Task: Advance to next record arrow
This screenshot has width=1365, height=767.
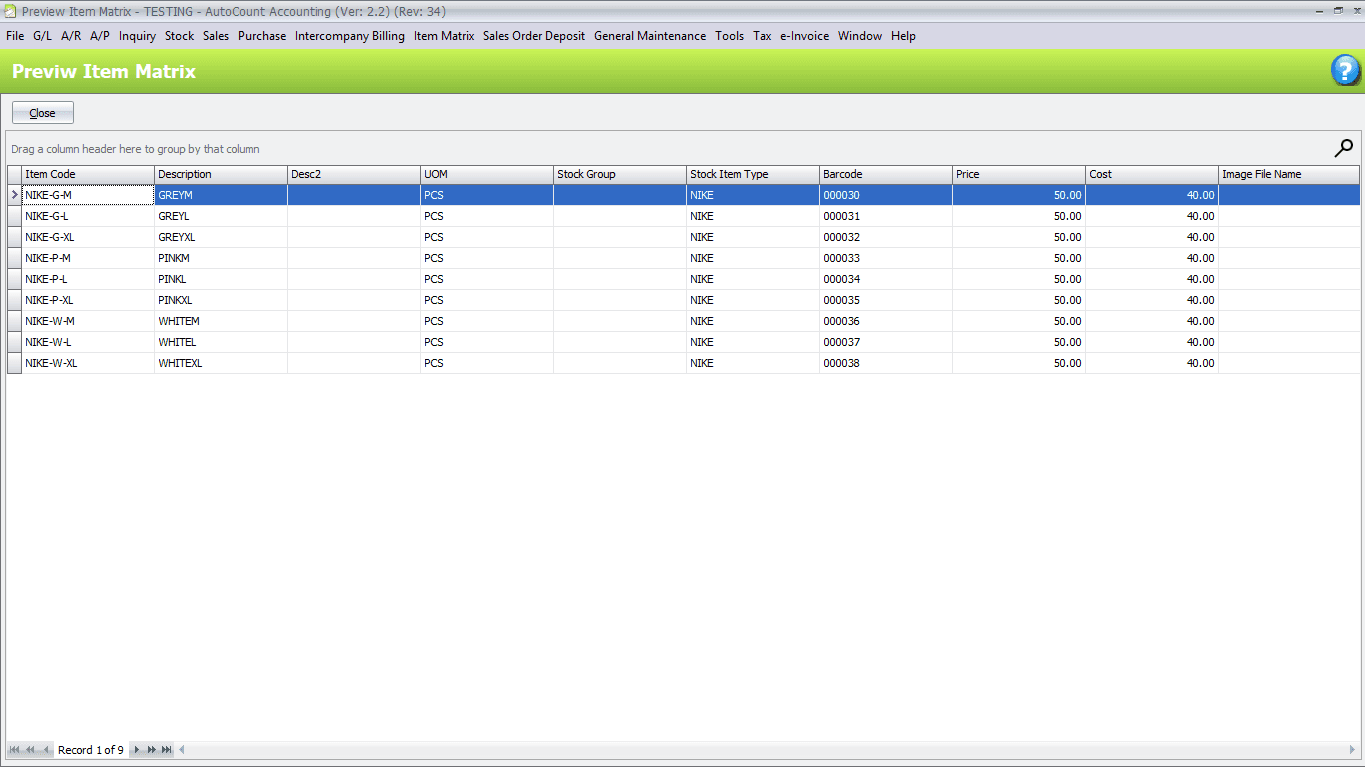Action: click(x=137, y=750)
